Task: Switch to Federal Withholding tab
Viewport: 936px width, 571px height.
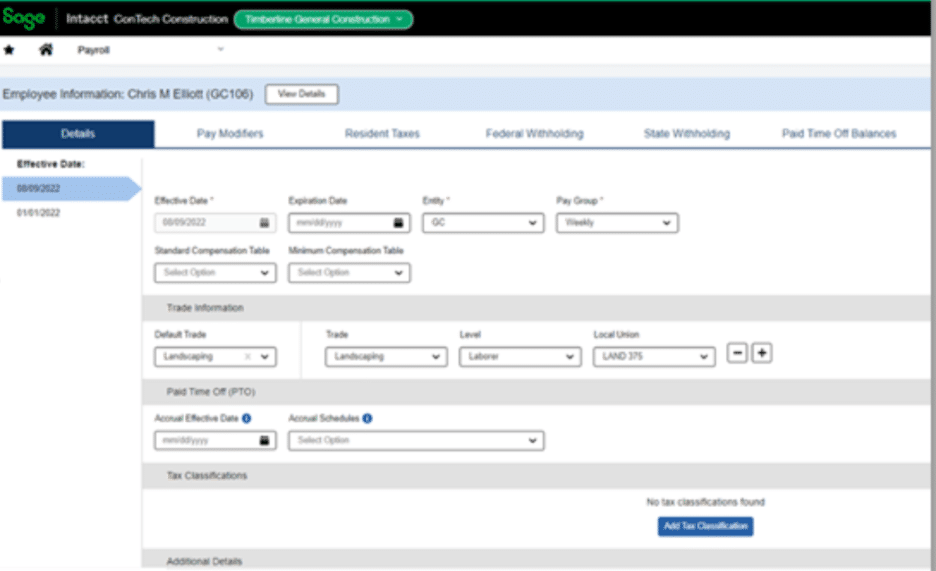Action: [x=534, y=134]
